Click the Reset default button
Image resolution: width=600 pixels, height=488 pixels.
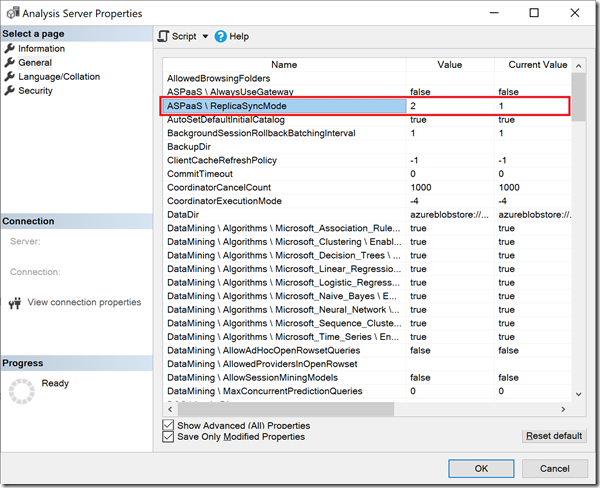tap(554, 436)
